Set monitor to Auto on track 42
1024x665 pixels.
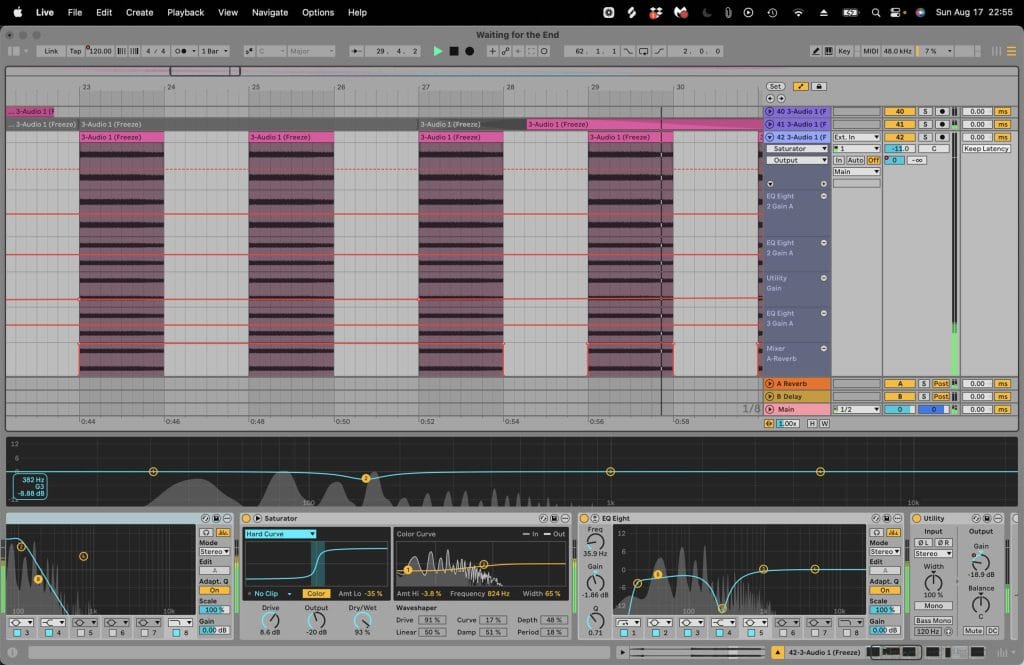pos(855,160)
